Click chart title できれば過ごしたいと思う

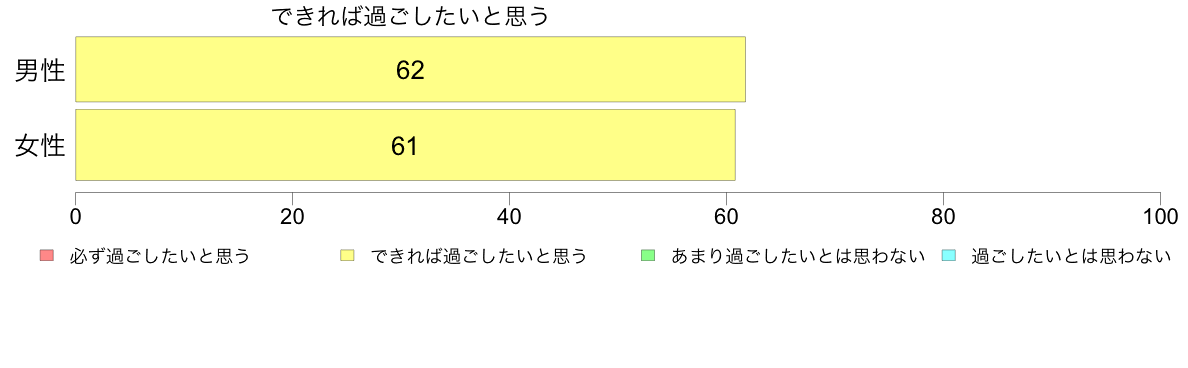pos(410,16)
